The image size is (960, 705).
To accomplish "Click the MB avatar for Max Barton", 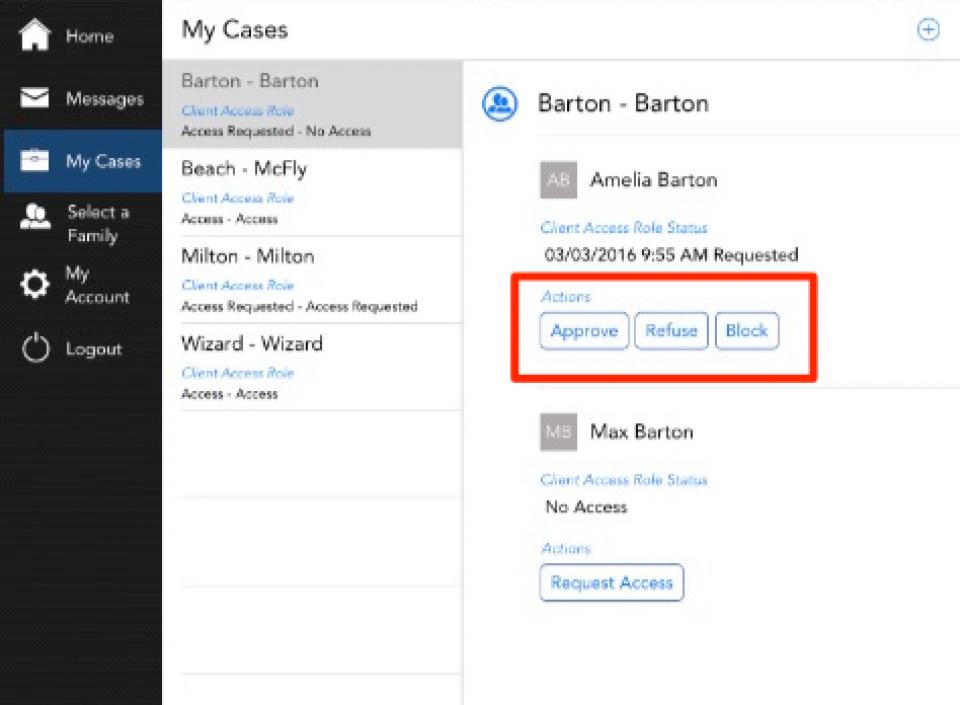I will 558,432.
